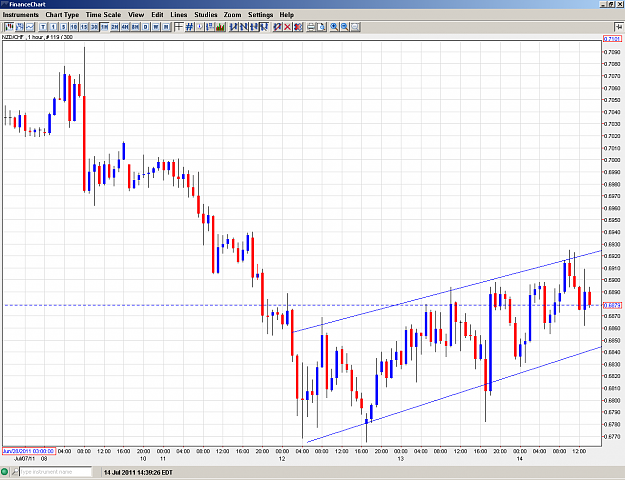Click the NZD/CHF 1 hour chart title

point(37,37)
